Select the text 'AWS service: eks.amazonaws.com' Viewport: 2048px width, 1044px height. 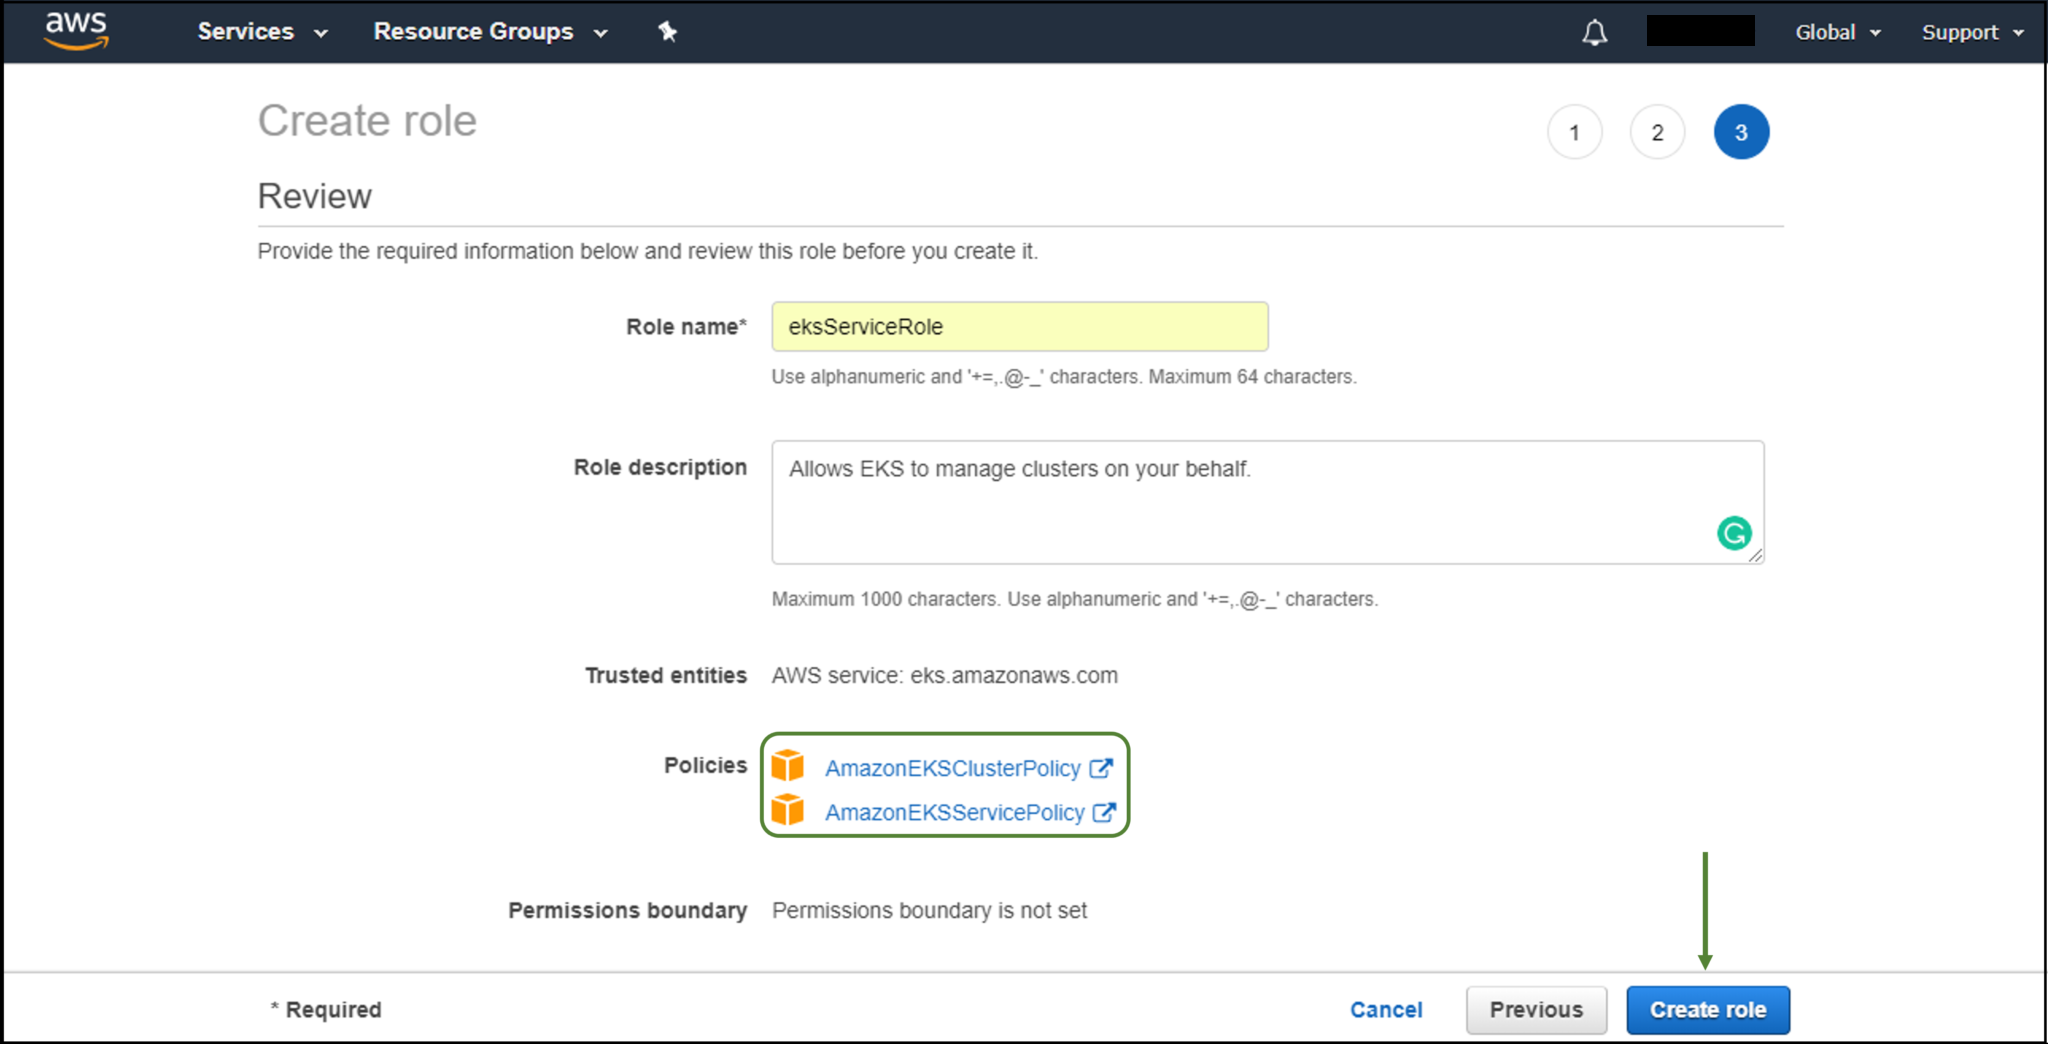click(944, 676)
